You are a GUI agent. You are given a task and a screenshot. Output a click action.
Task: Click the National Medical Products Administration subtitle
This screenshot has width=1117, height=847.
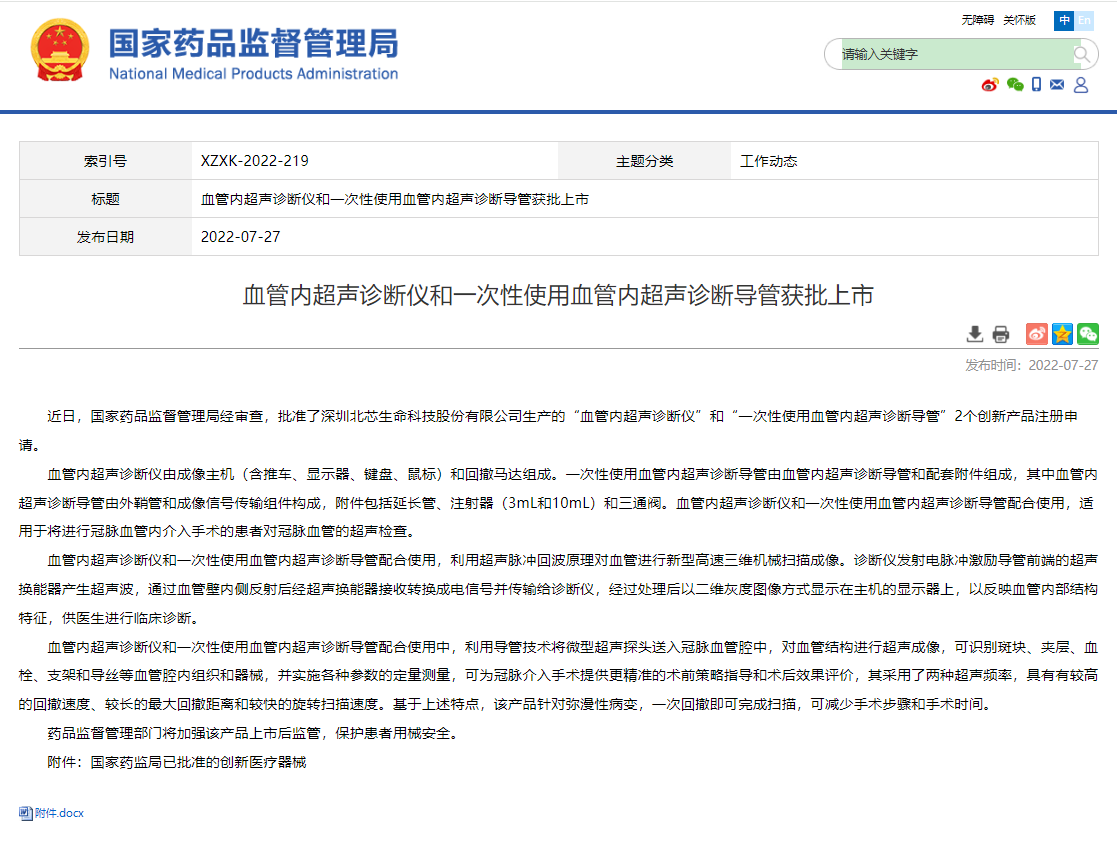(254, 74)
